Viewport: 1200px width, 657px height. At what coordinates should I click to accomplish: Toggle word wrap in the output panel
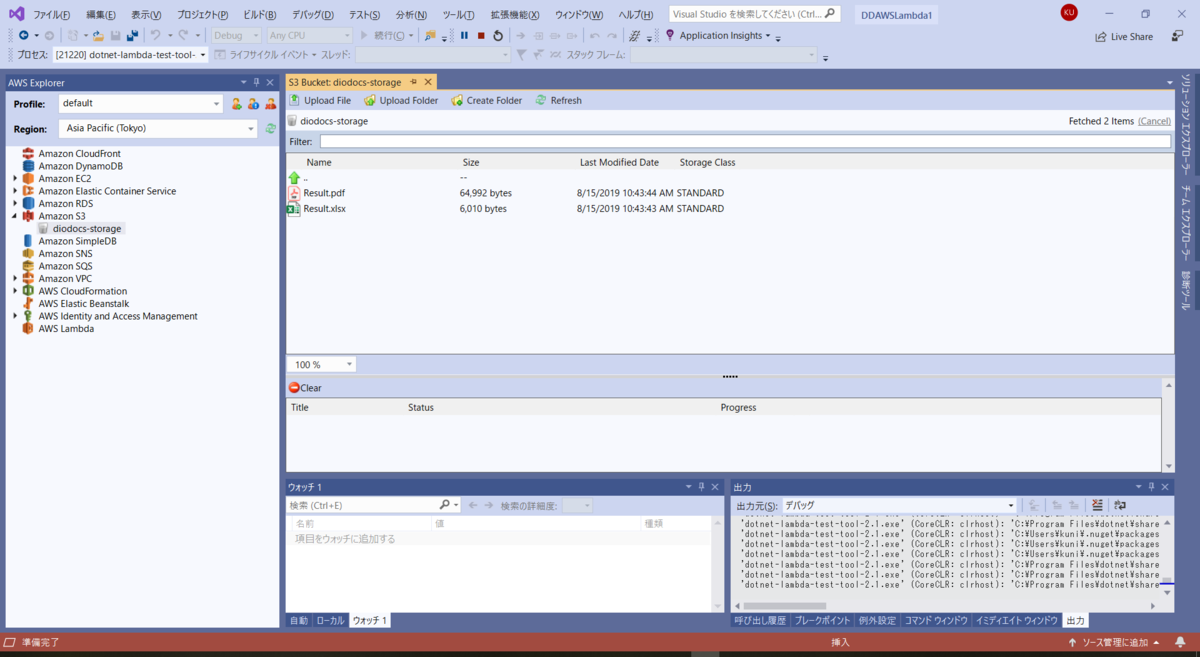click(1120, 505)
